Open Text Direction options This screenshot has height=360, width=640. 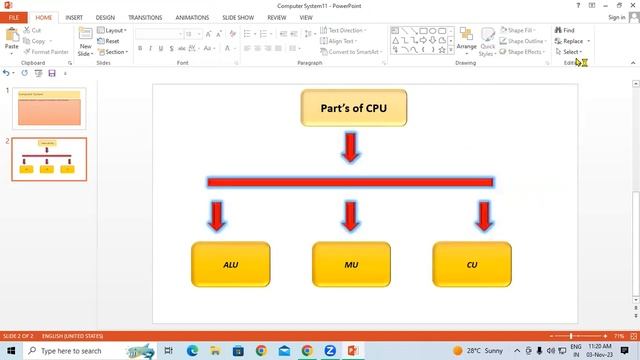[343, 30]
